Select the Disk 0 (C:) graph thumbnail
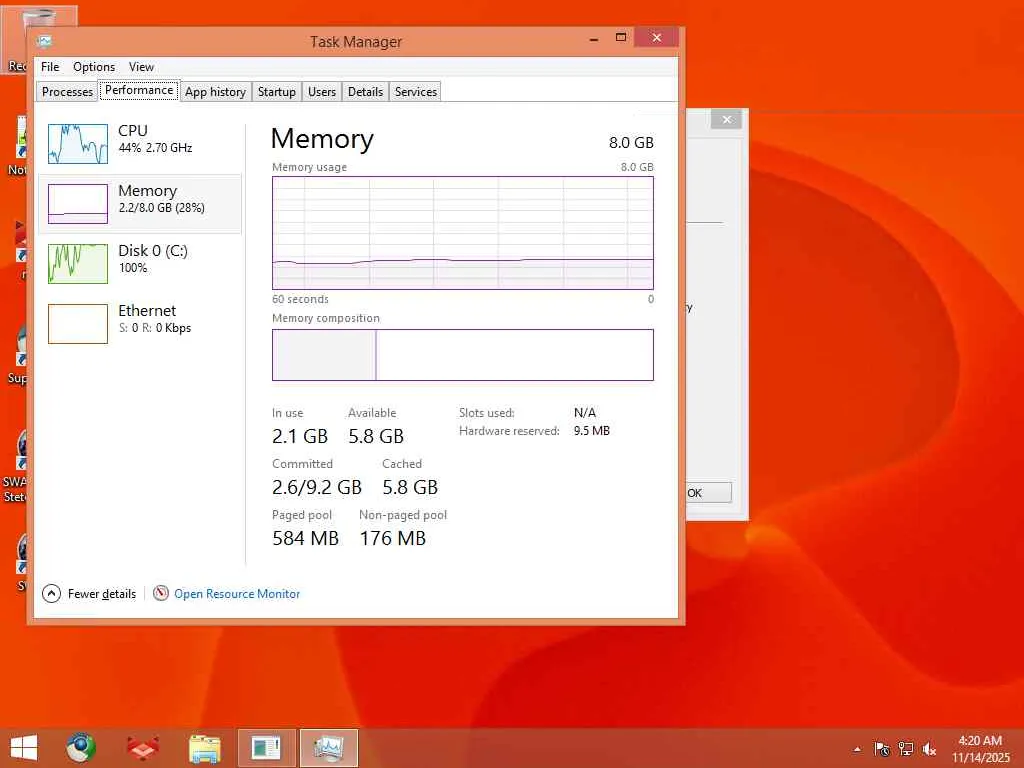 [x=78, y=264]
